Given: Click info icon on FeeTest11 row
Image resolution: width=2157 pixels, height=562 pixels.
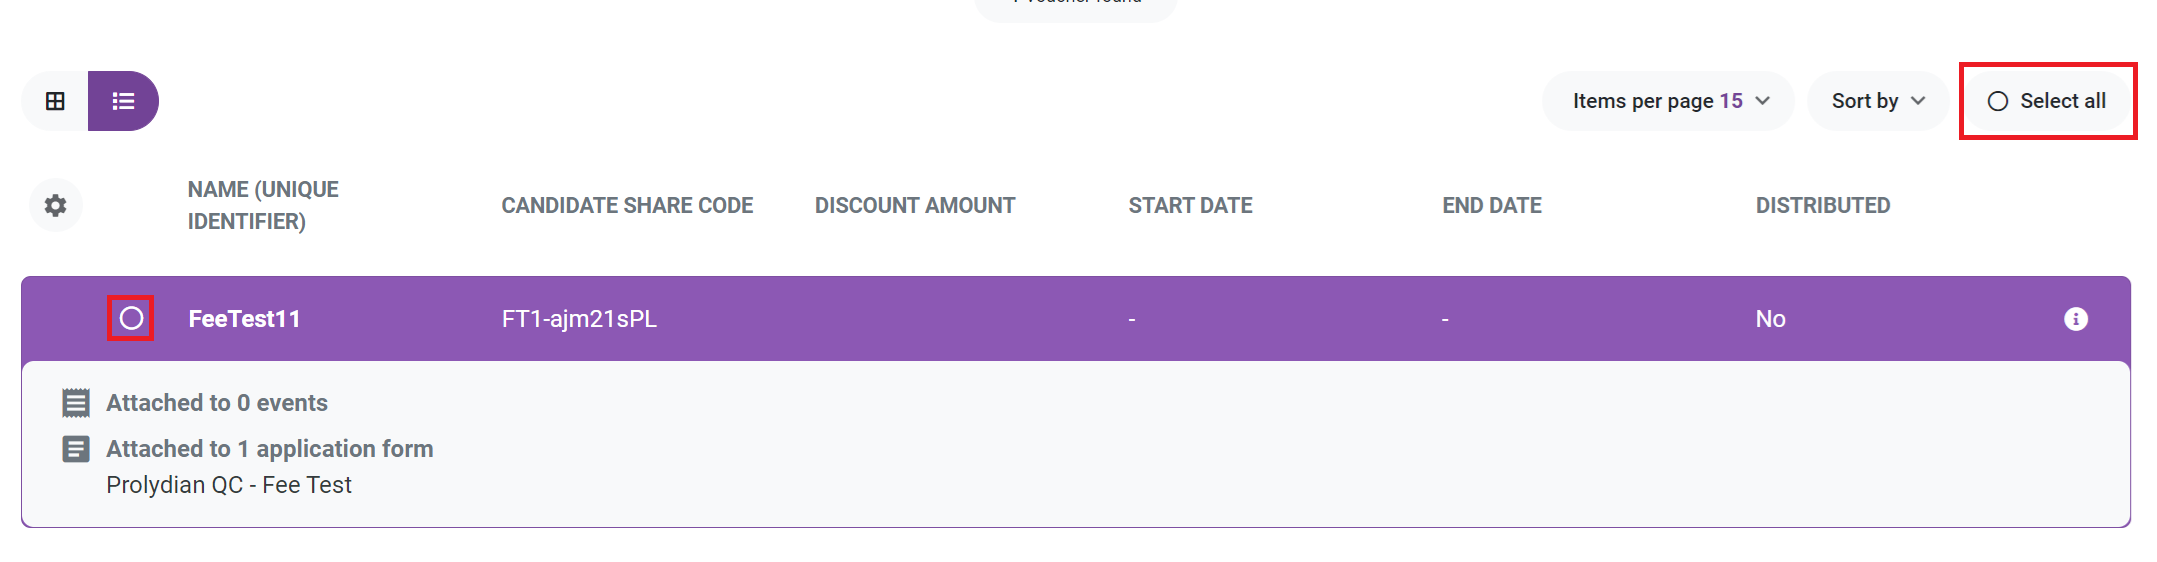Looking at the screenshot, I should pyautogui.click(x=2076, y=319).
